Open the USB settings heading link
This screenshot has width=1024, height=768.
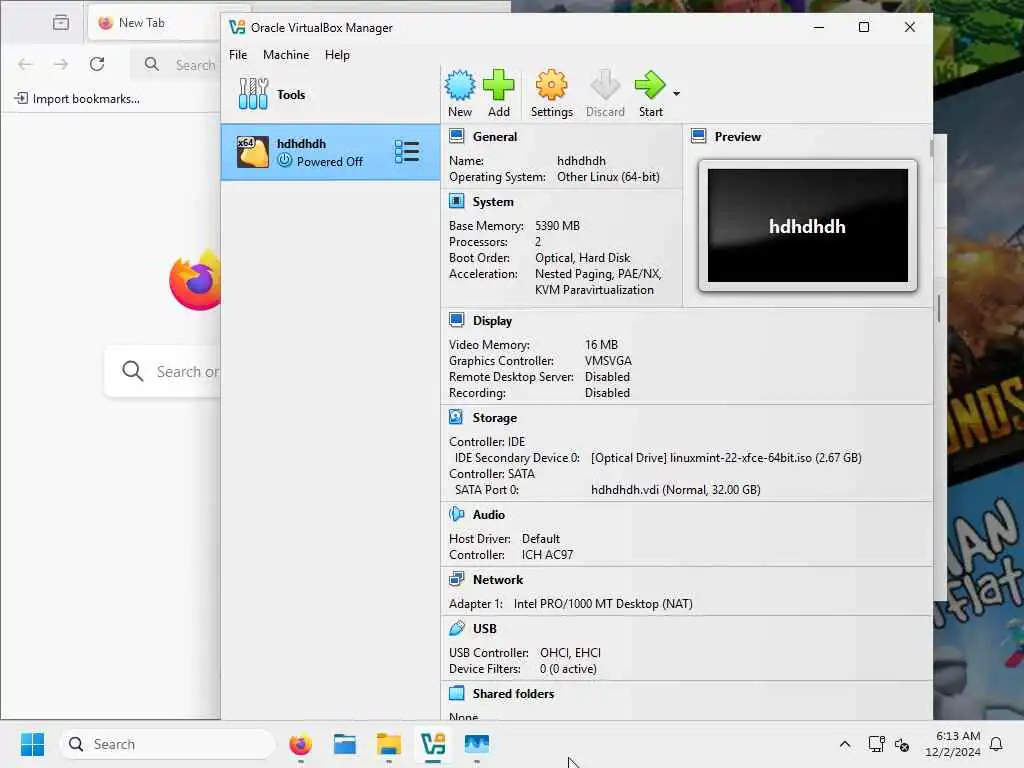[485, 629]
